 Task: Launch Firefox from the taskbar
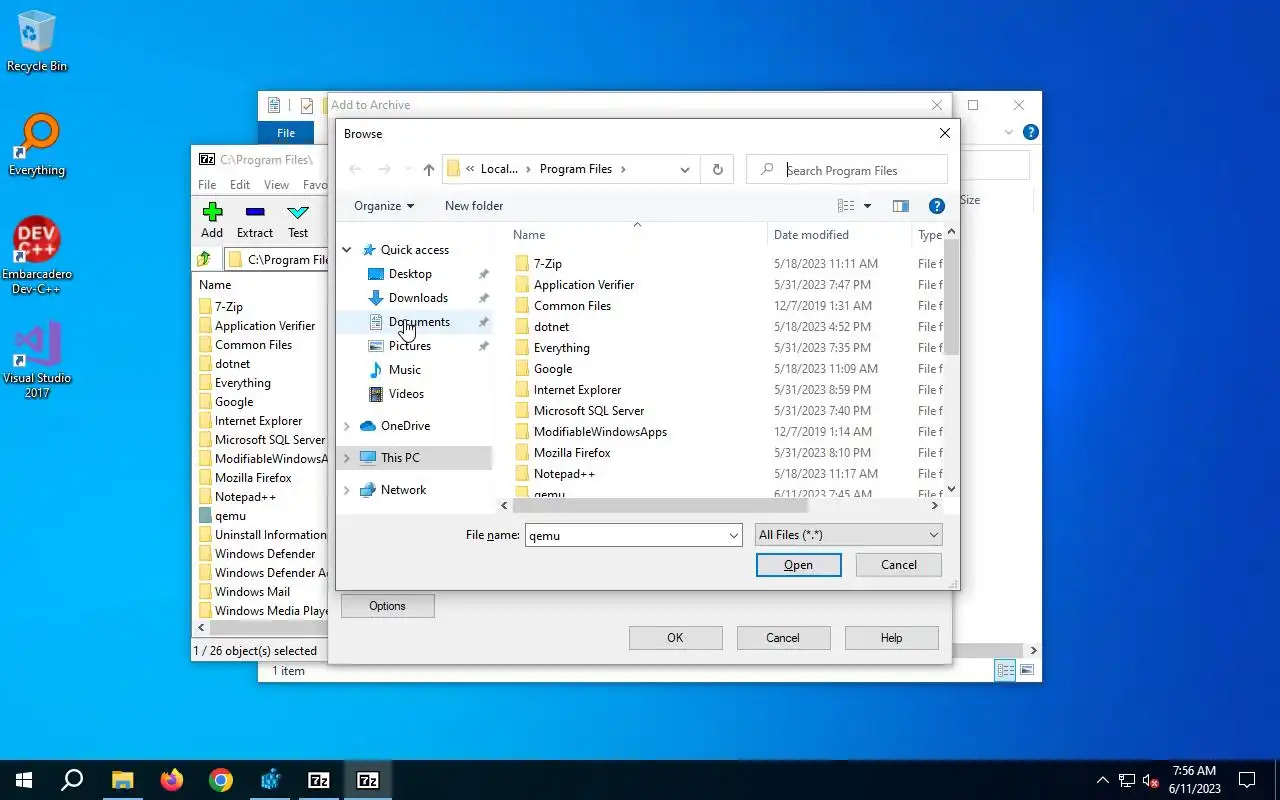pos(172,780)
